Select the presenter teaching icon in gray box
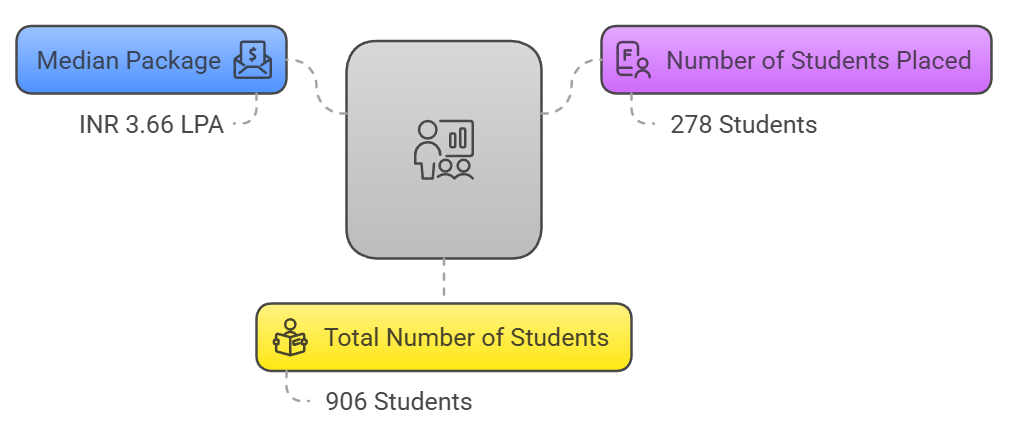Viewport: 1009px width, 437px height. tap(444, 150)
